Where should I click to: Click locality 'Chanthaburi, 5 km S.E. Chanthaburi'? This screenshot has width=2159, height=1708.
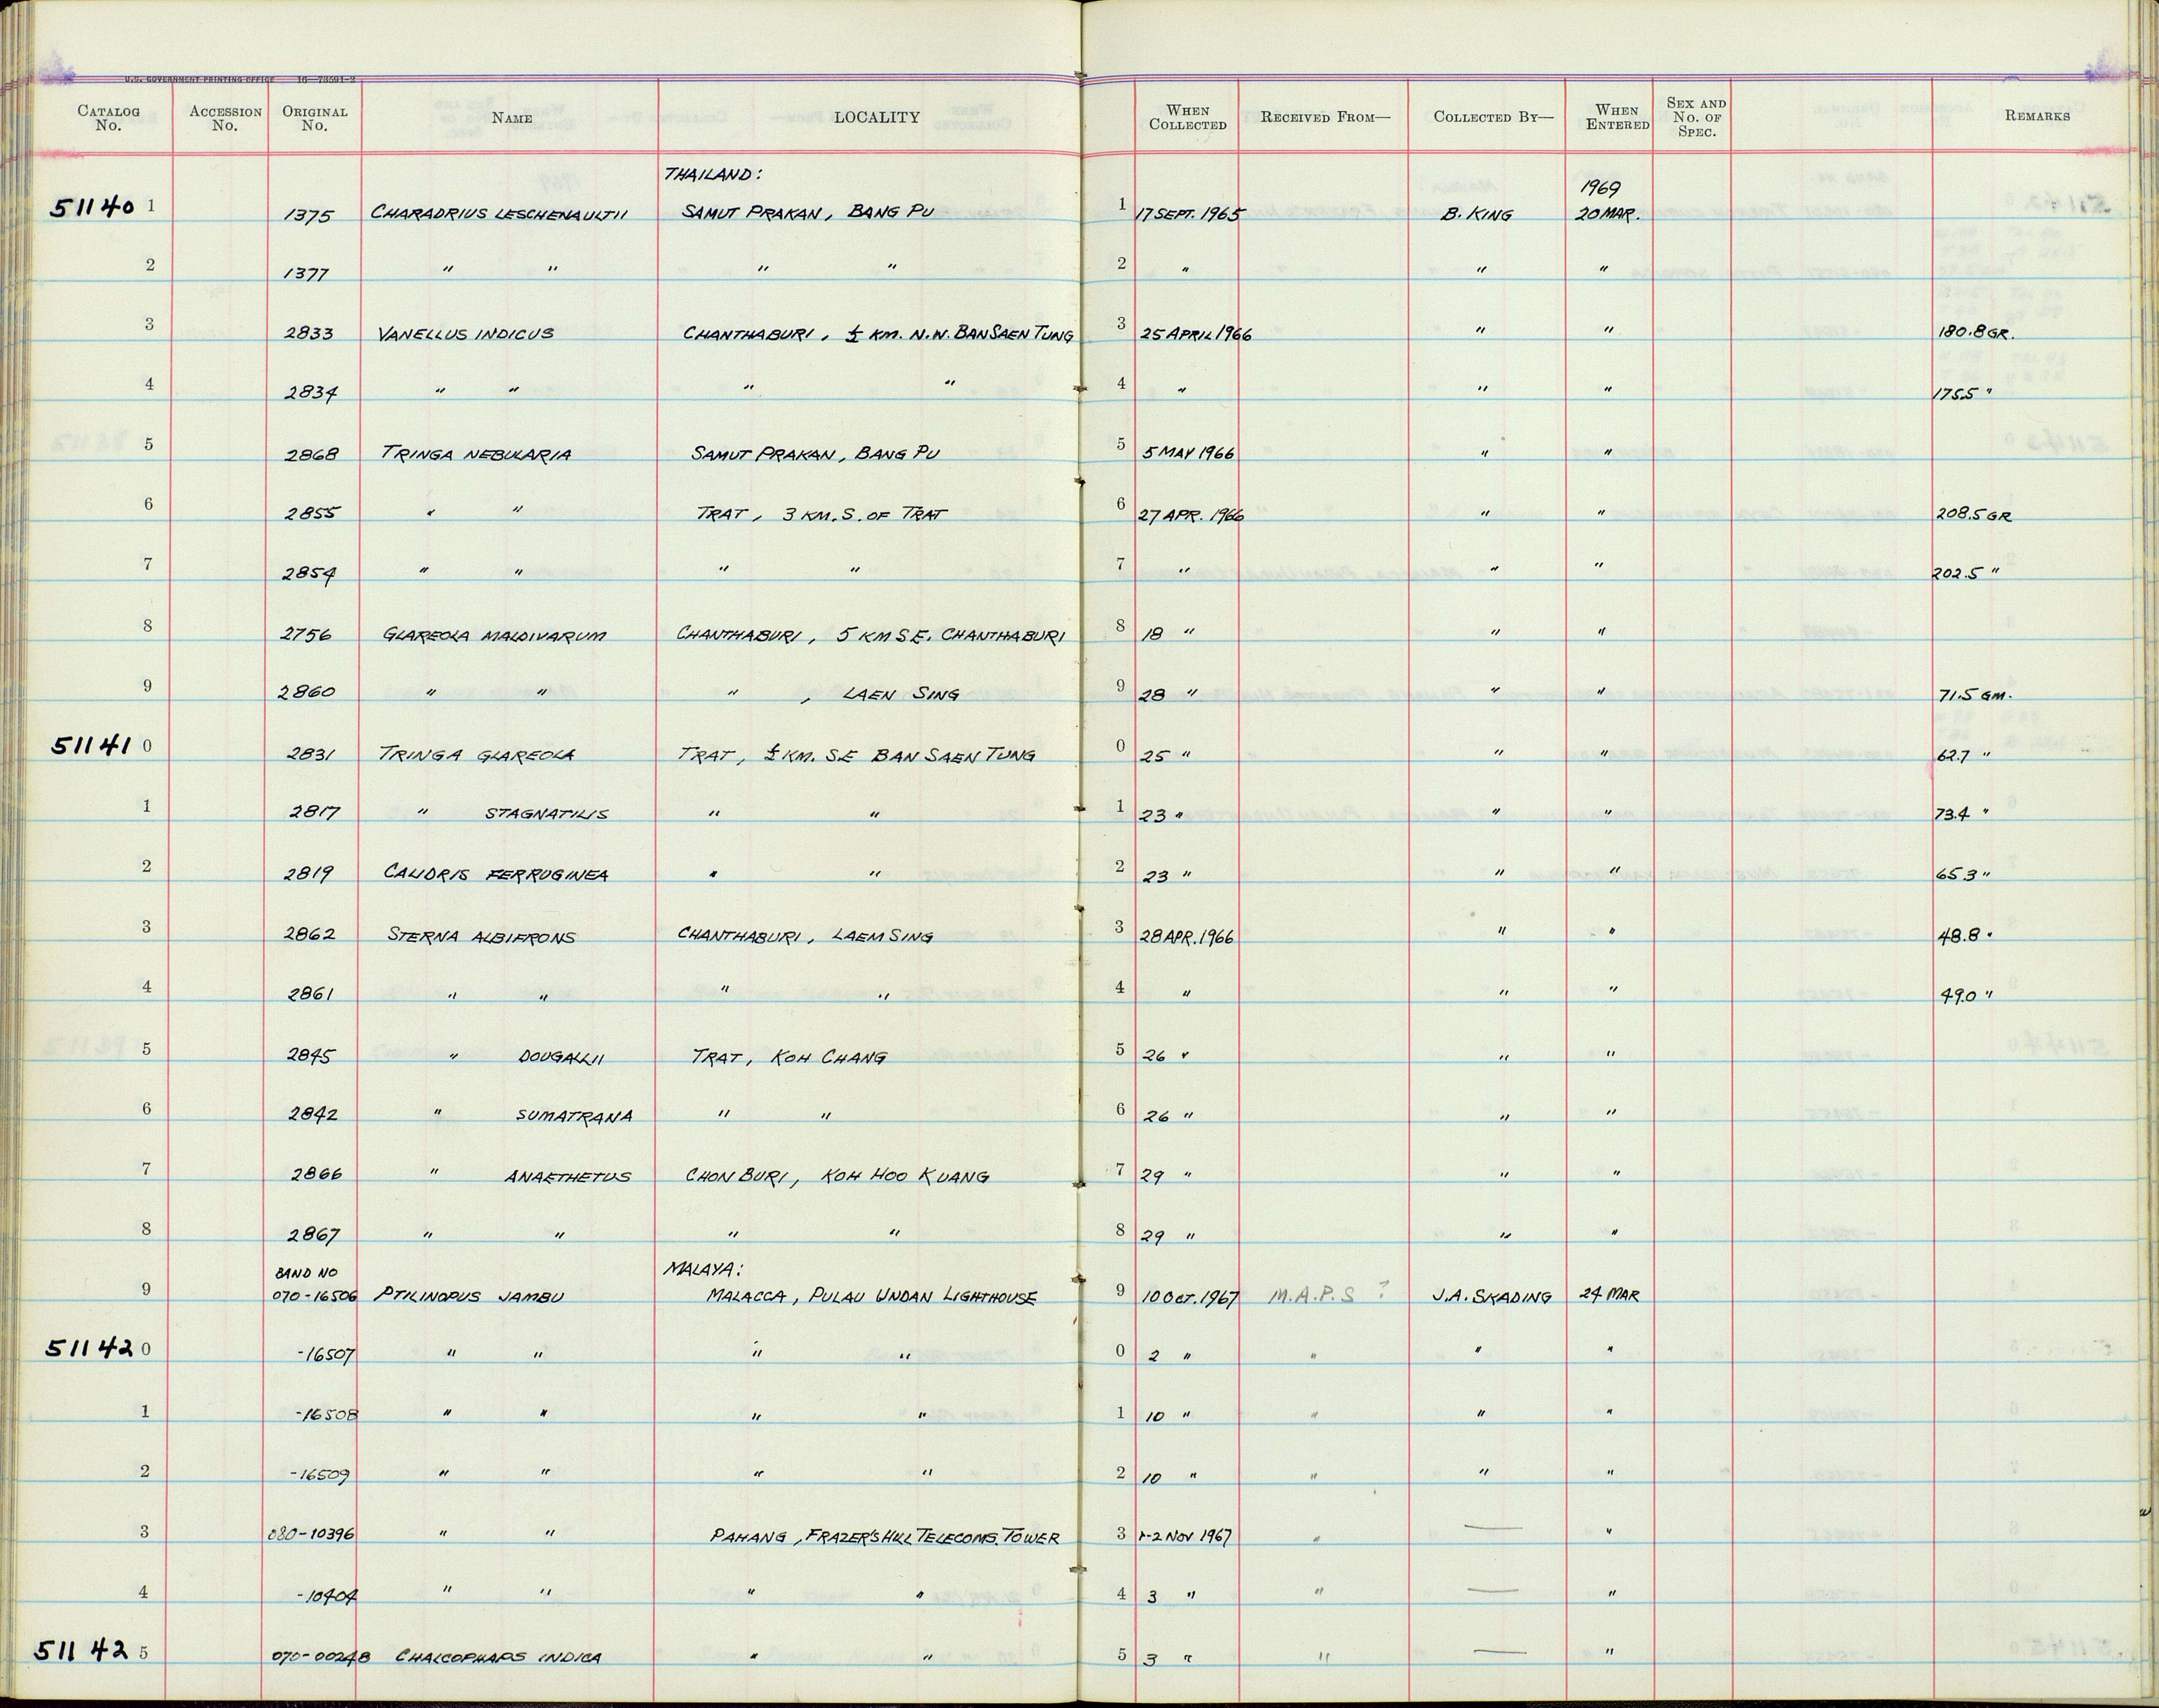[871, 634]
